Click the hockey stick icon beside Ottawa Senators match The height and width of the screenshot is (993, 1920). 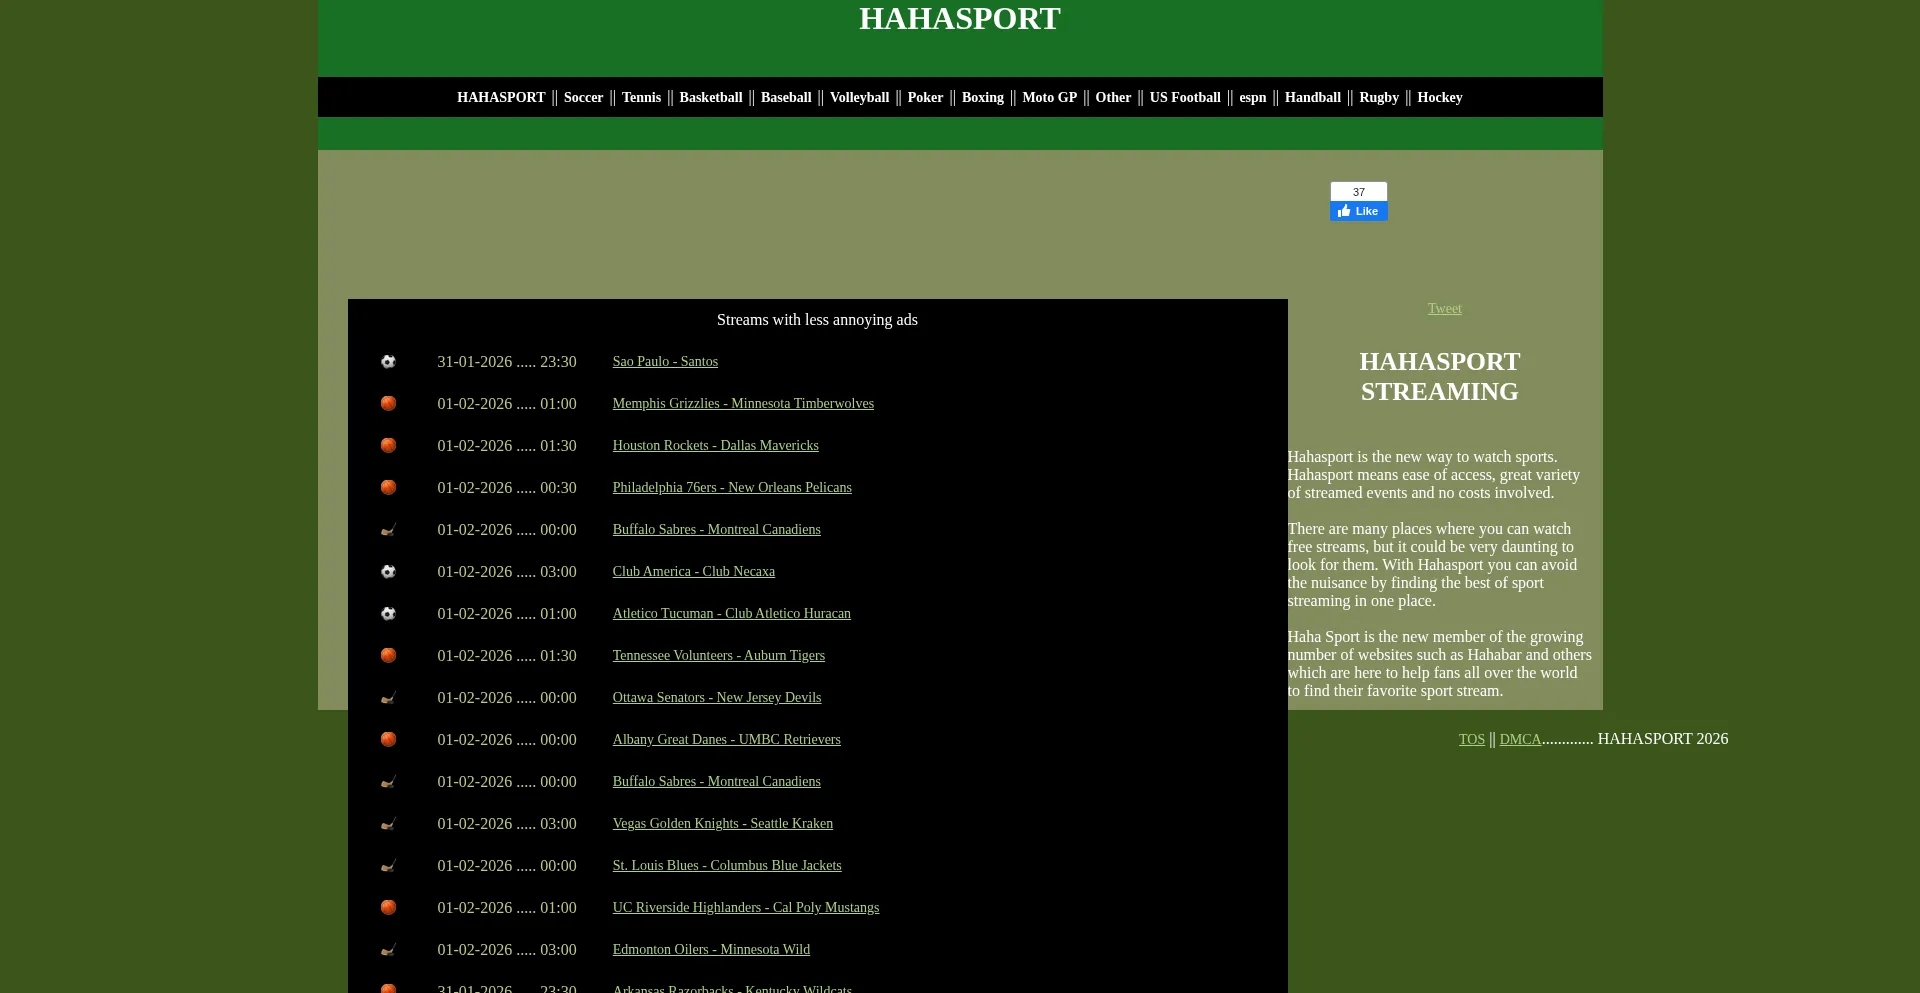(x=388, y=698)
